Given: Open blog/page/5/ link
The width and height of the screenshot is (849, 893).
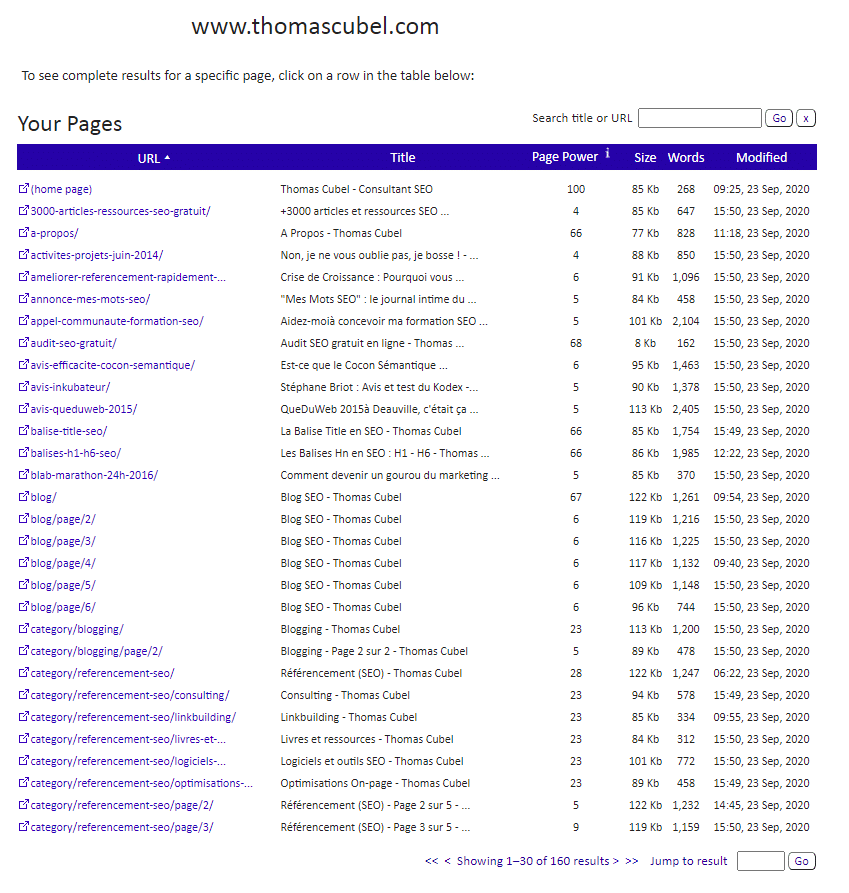Looking at the screenshot, I should click(63, 585).
